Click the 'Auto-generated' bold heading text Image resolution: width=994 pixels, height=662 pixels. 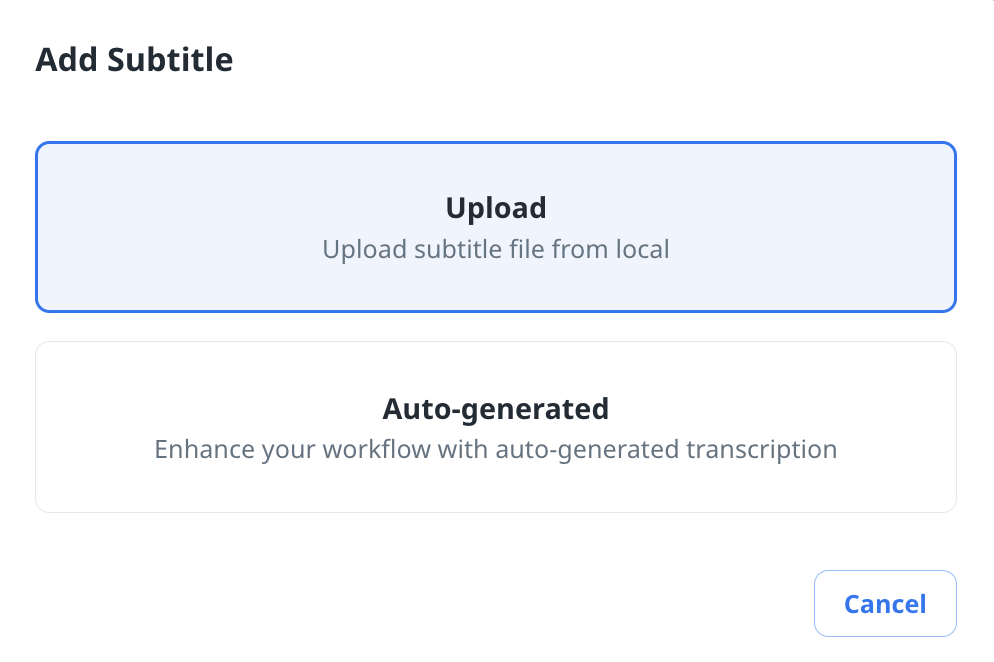(496, 409)
